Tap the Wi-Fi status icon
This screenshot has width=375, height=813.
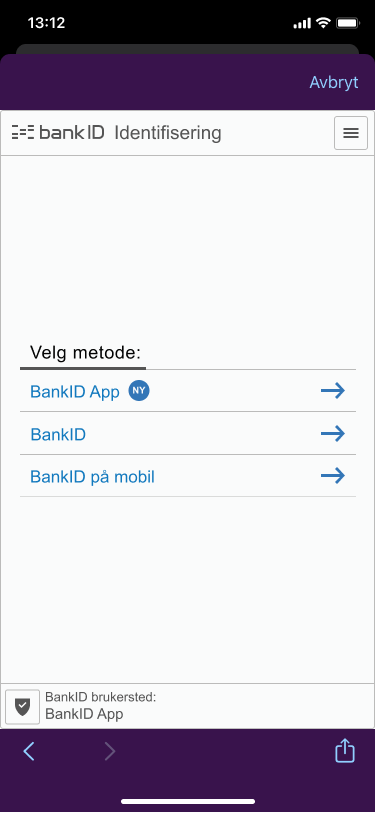[x=324, y=23]
